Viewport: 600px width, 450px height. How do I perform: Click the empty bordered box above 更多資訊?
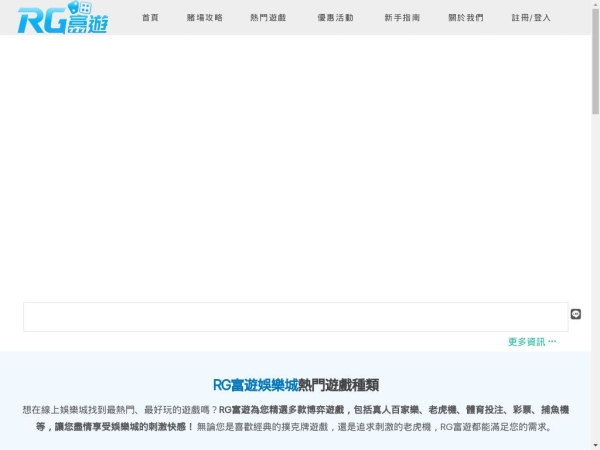click(296, 317)
